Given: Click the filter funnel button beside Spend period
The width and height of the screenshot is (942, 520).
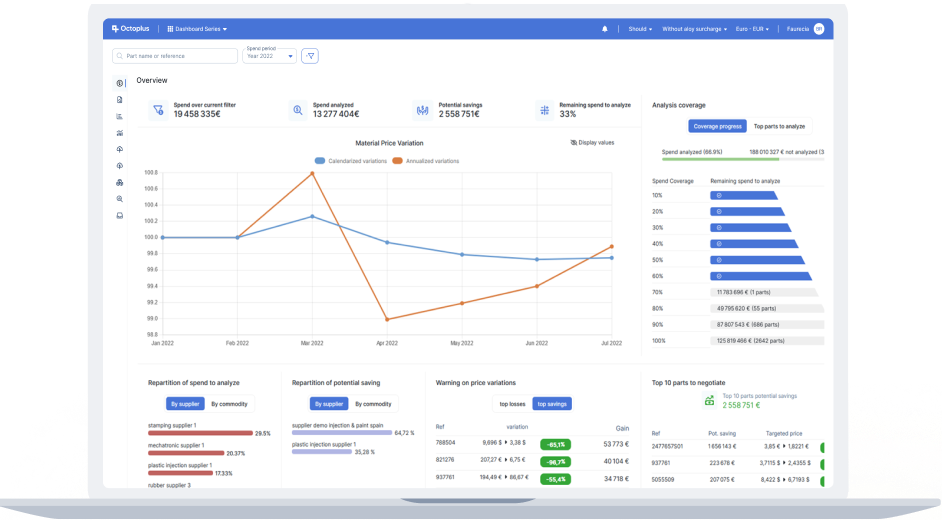Looking at the screenshot, I should tap(310, 56).
